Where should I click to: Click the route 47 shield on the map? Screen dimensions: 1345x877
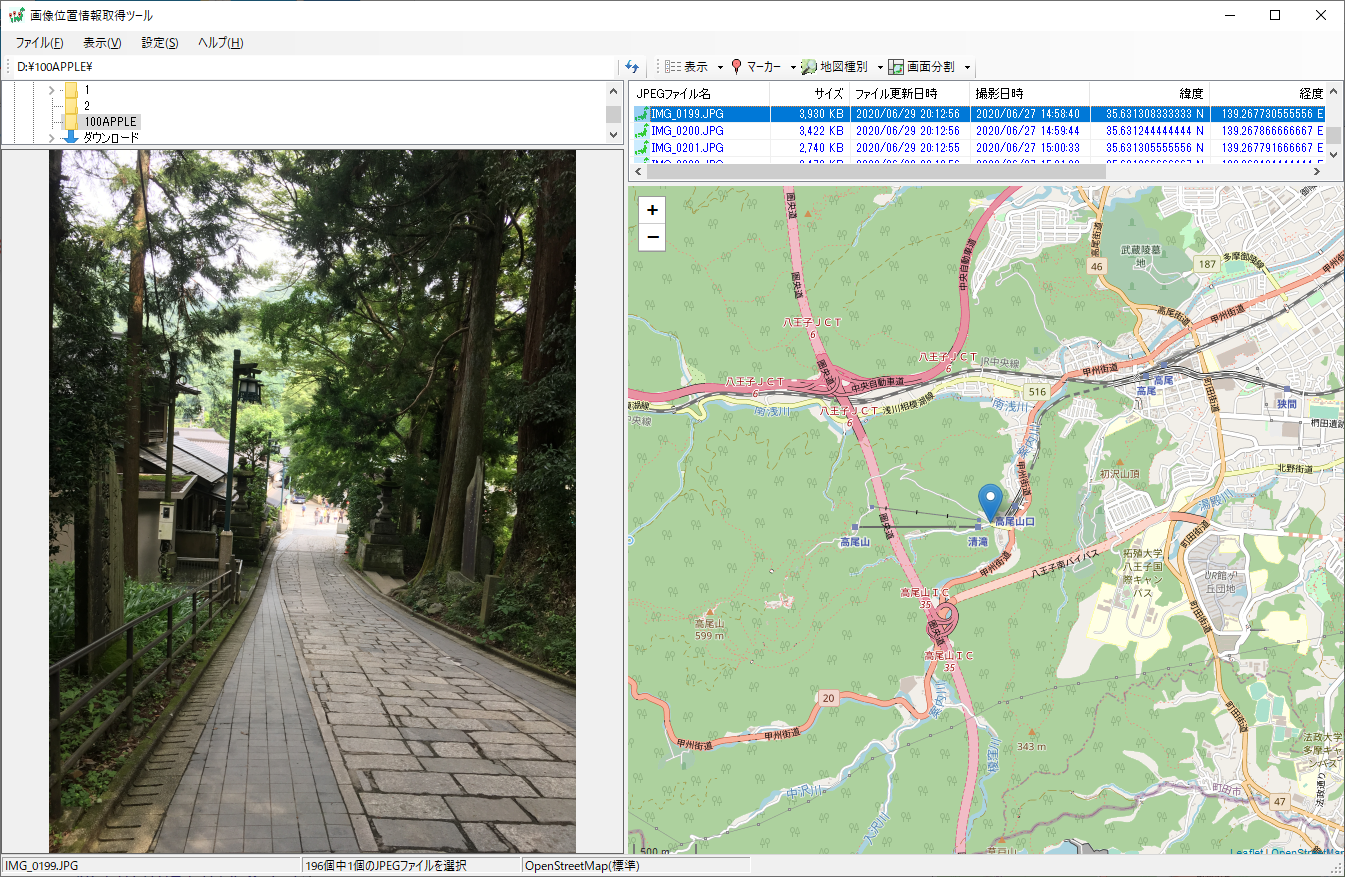[1279, 801]
